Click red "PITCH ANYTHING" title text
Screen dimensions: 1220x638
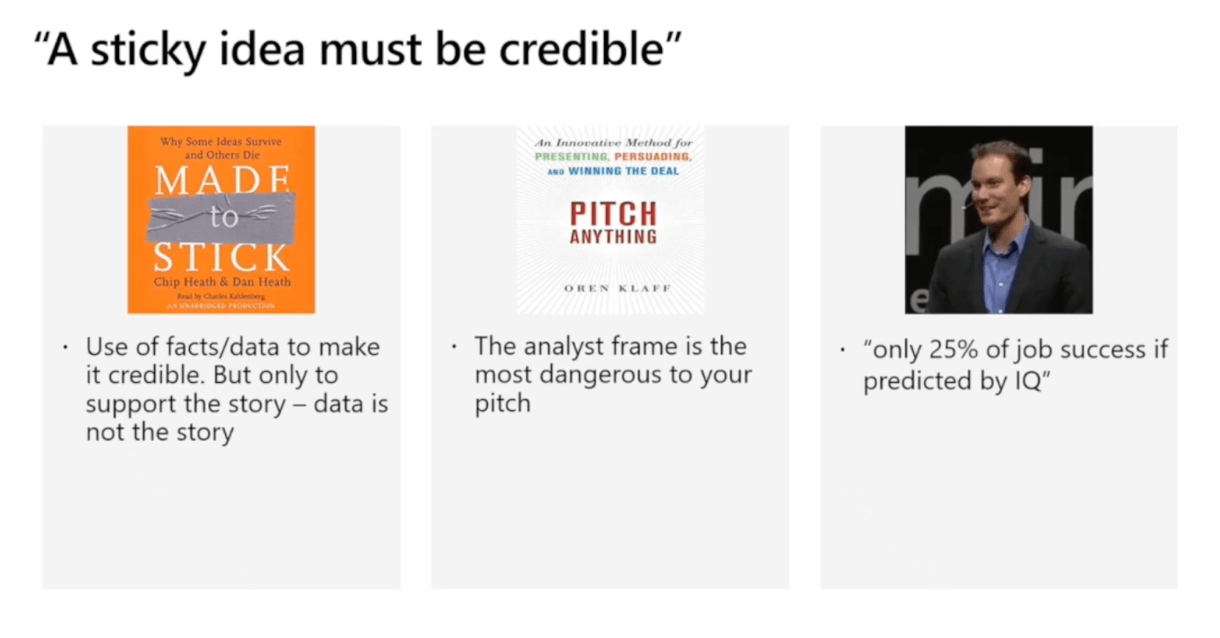coord(613,223)
